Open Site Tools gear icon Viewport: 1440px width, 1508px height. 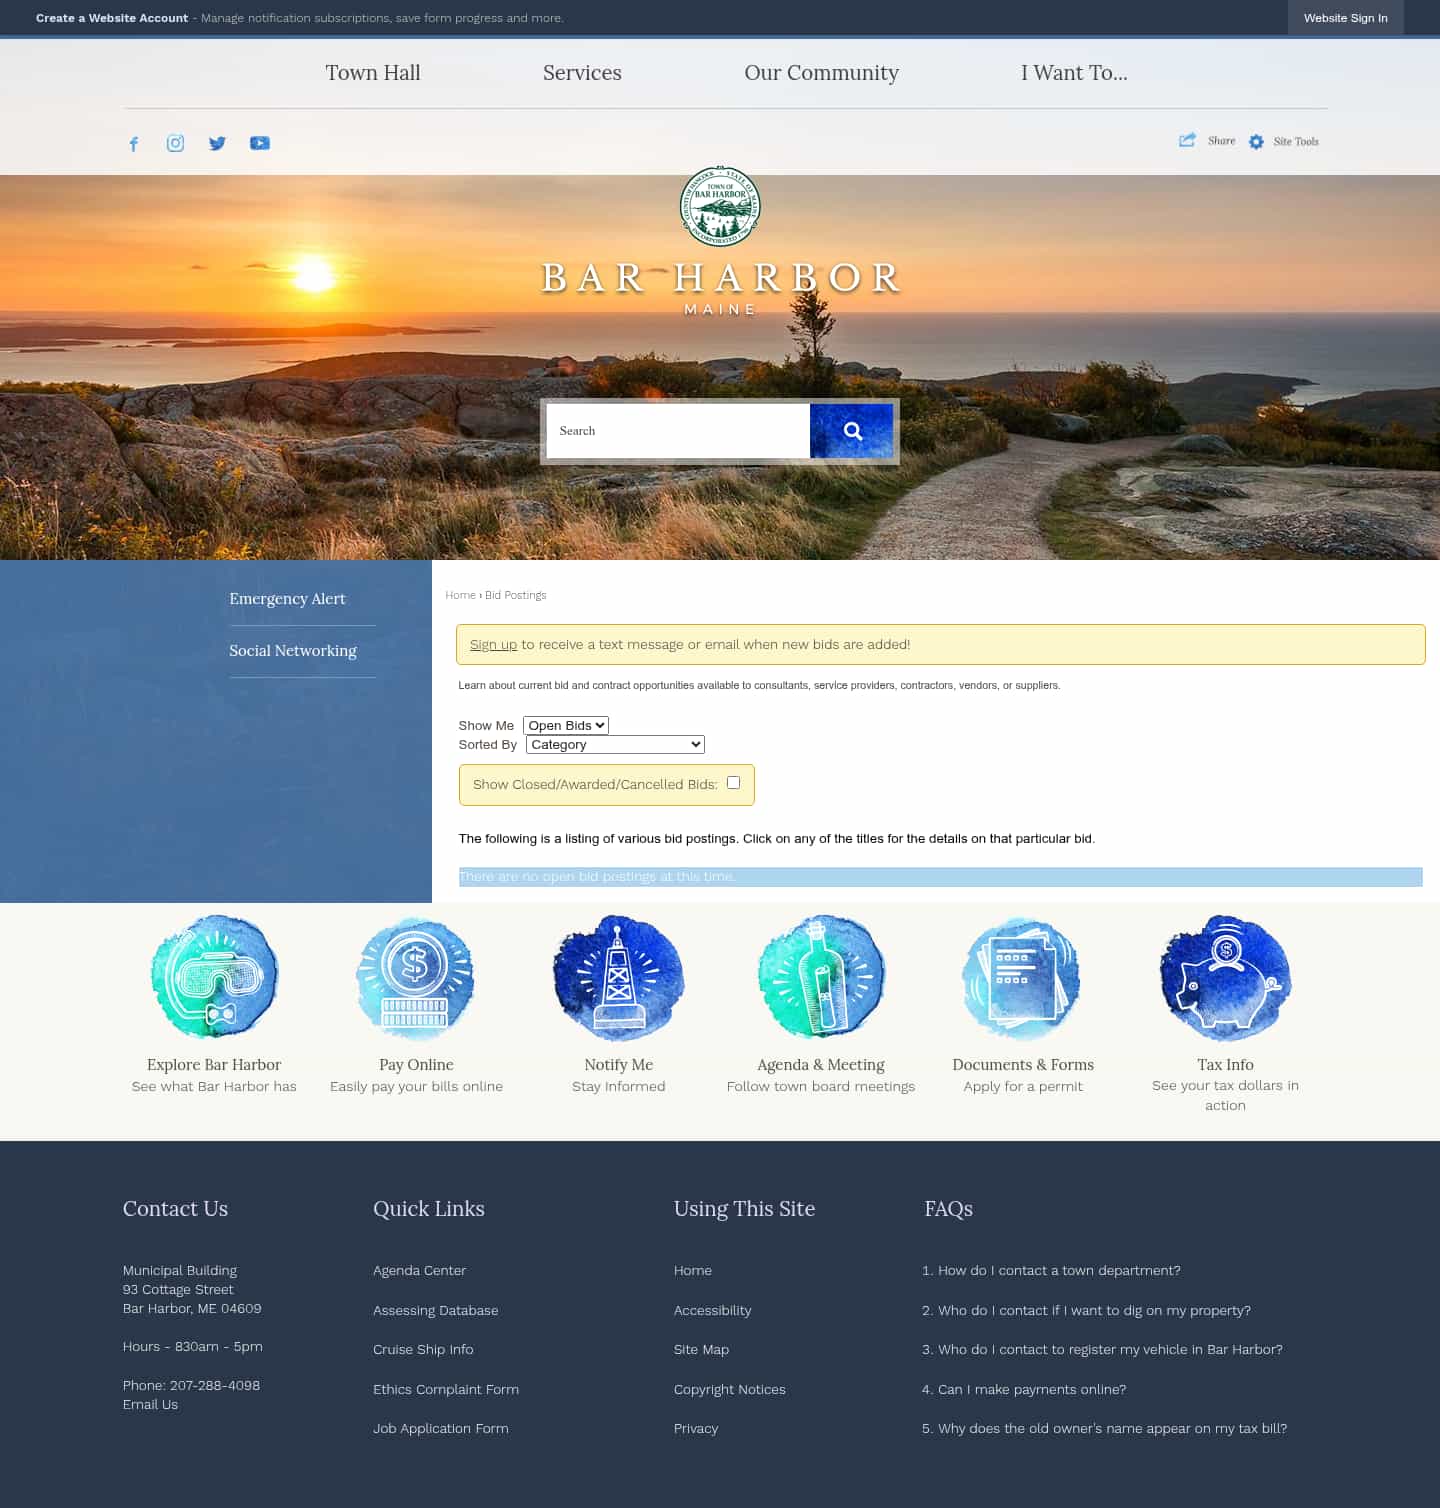click(1256, 141)
